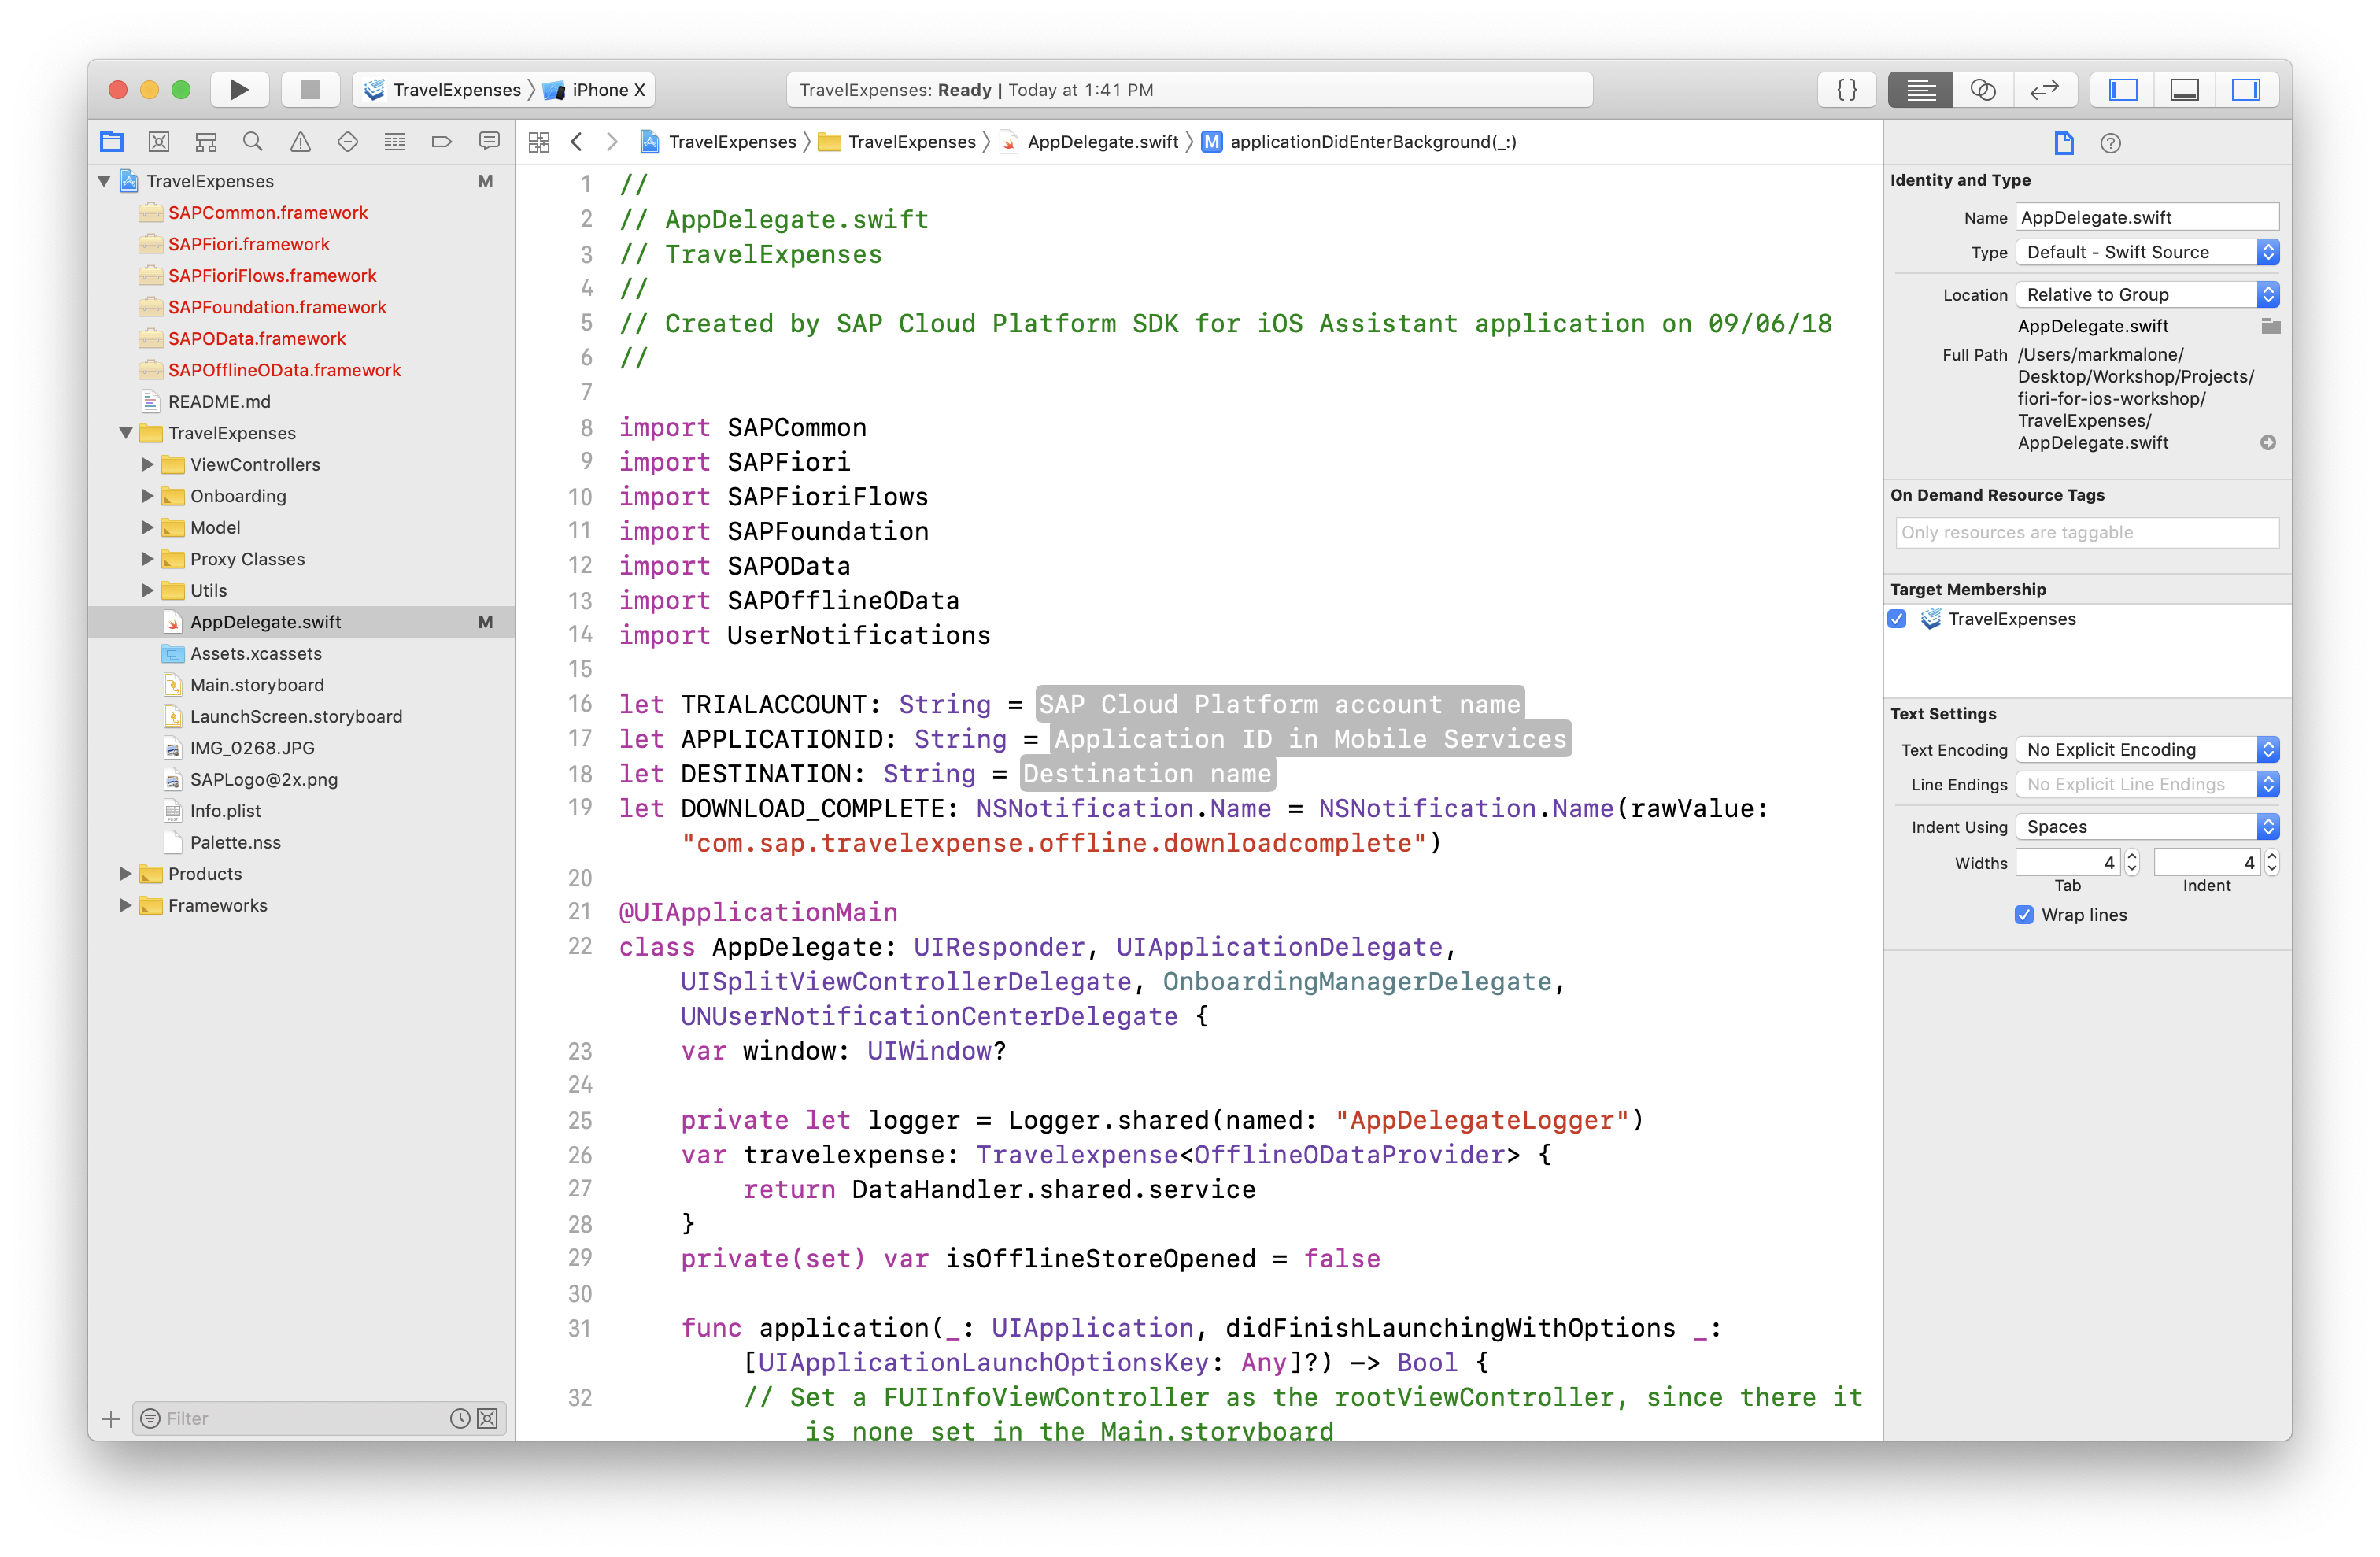Screen dimensions: 2380x1557
Task: Toggle the Navigator panel visibility
Action: point(2123,90)
